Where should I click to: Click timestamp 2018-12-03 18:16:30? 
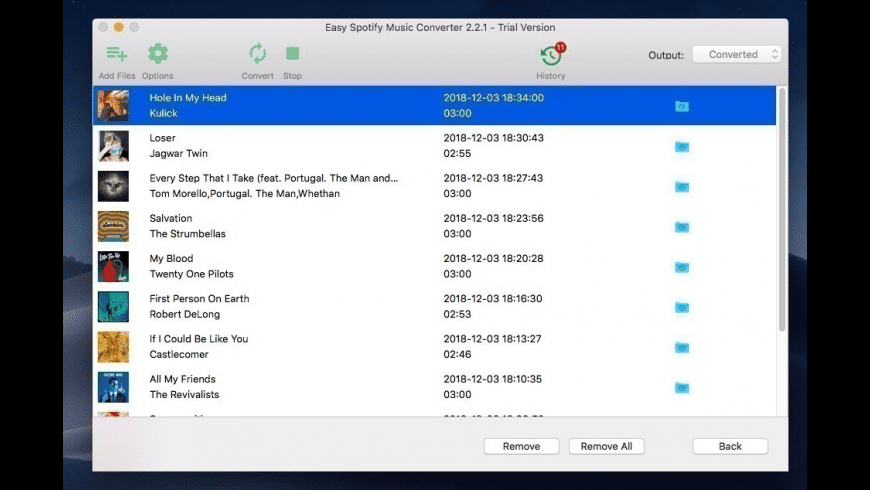[493, 299]
